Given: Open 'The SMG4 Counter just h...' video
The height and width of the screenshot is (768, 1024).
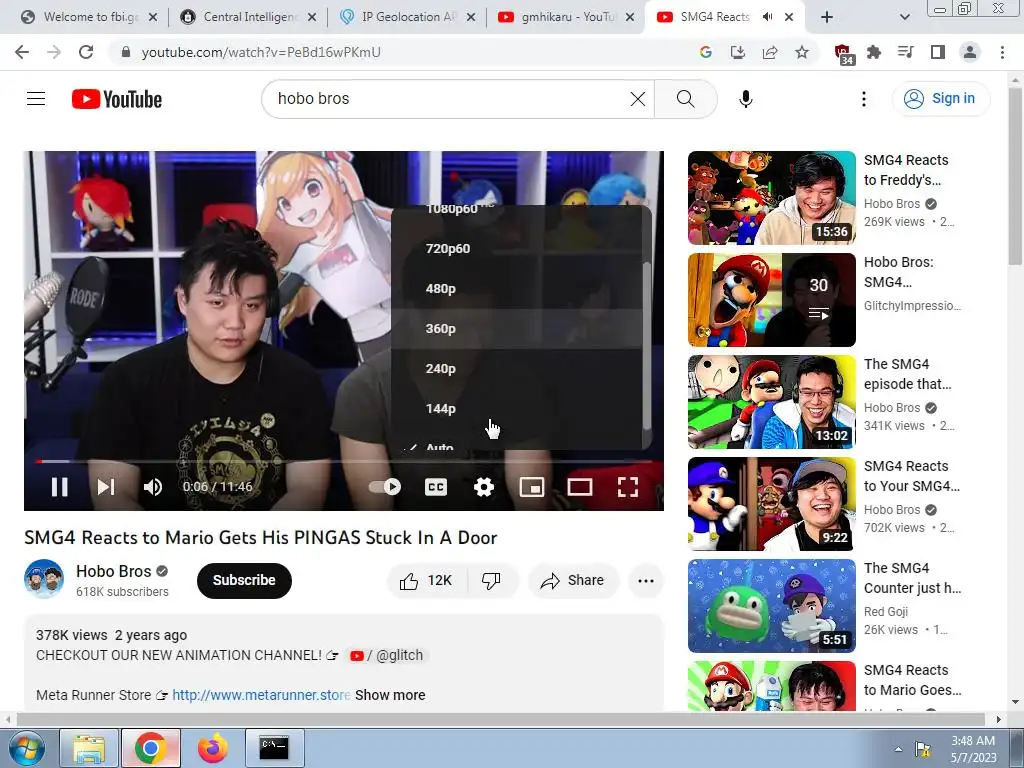Looking at the screenshot, I should pyautogui.click(x=771, y=605).
